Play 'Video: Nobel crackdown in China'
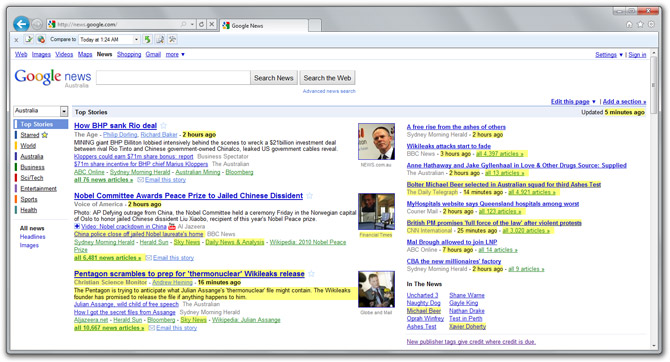The image size is (670, 362). (x=123, y=227)
